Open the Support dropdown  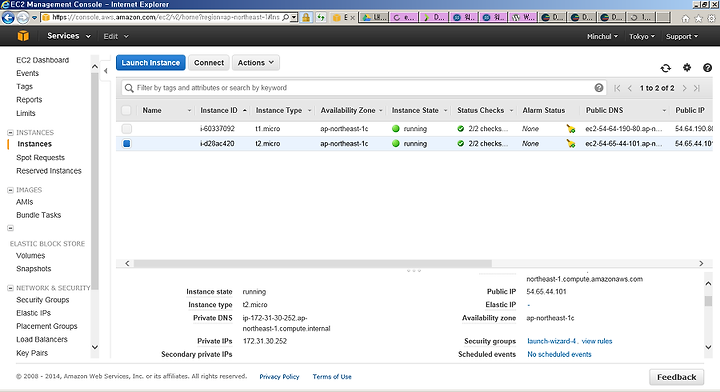coord(682,36)
